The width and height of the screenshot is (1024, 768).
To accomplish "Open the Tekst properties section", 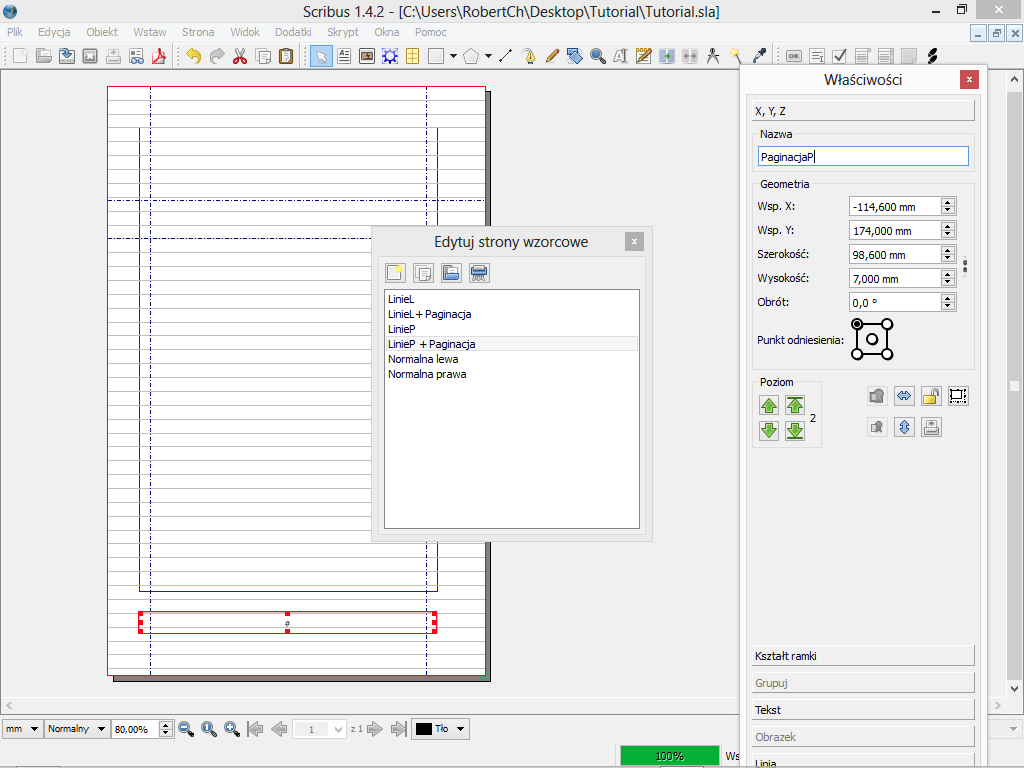I will click(x=862, y=710).
